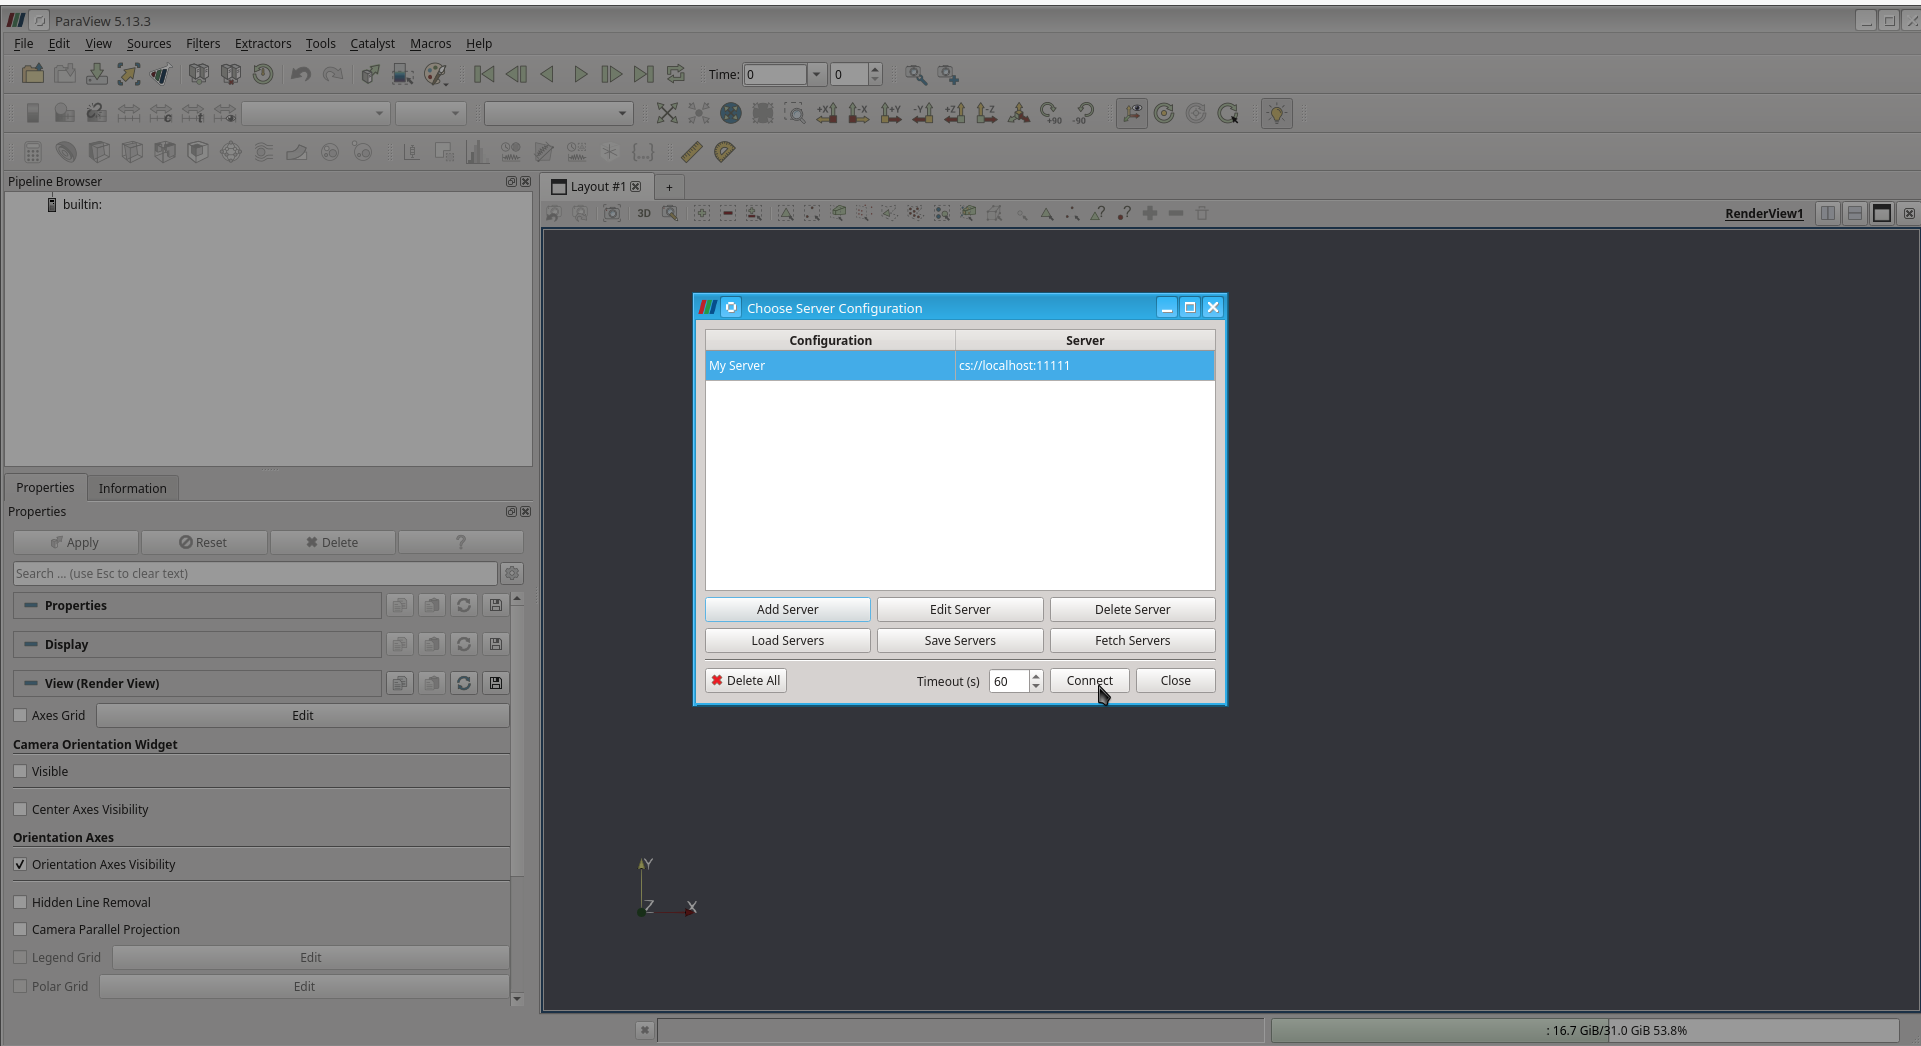Switch to the Information tab
The width and height of the screenshot is (1921, 1046).
pyautogui.click(x=132, y=488)
